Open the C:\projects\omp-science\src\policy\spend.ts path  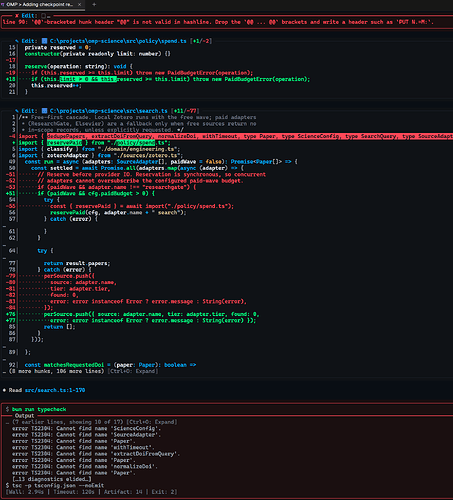tap(118, 41)
